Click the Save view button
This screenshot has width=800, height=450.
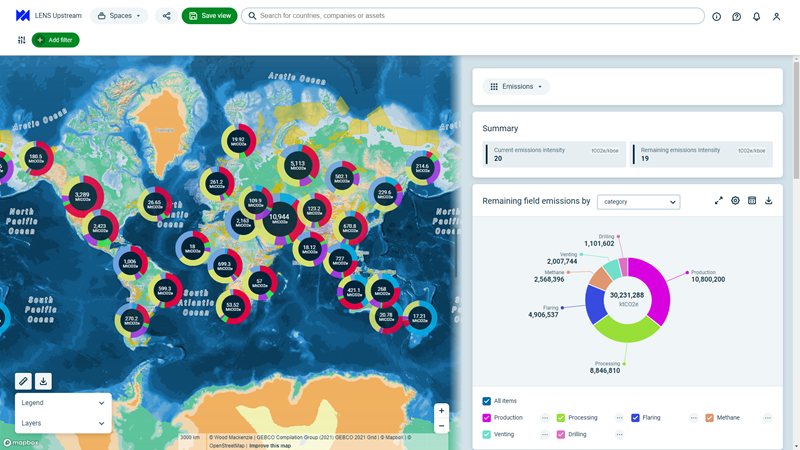[x=209, y=16]
